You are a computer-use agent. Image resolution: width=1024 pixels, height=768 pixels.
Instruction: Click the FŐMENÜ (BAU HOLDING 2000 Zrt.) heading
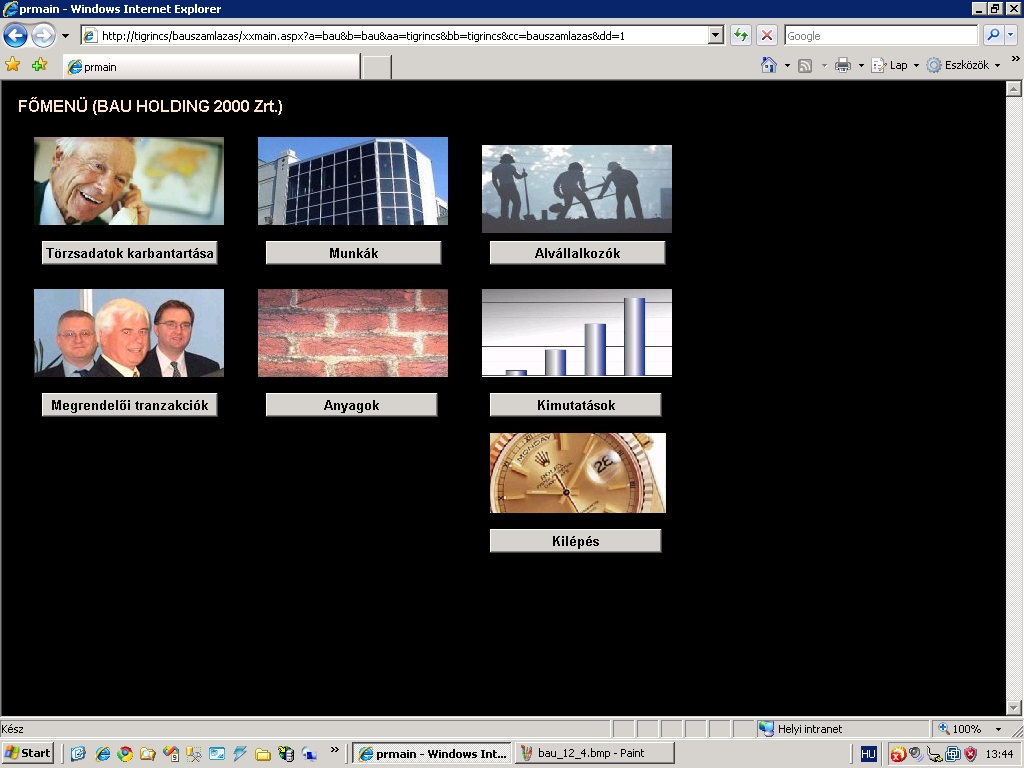click(x=150, y=106)
